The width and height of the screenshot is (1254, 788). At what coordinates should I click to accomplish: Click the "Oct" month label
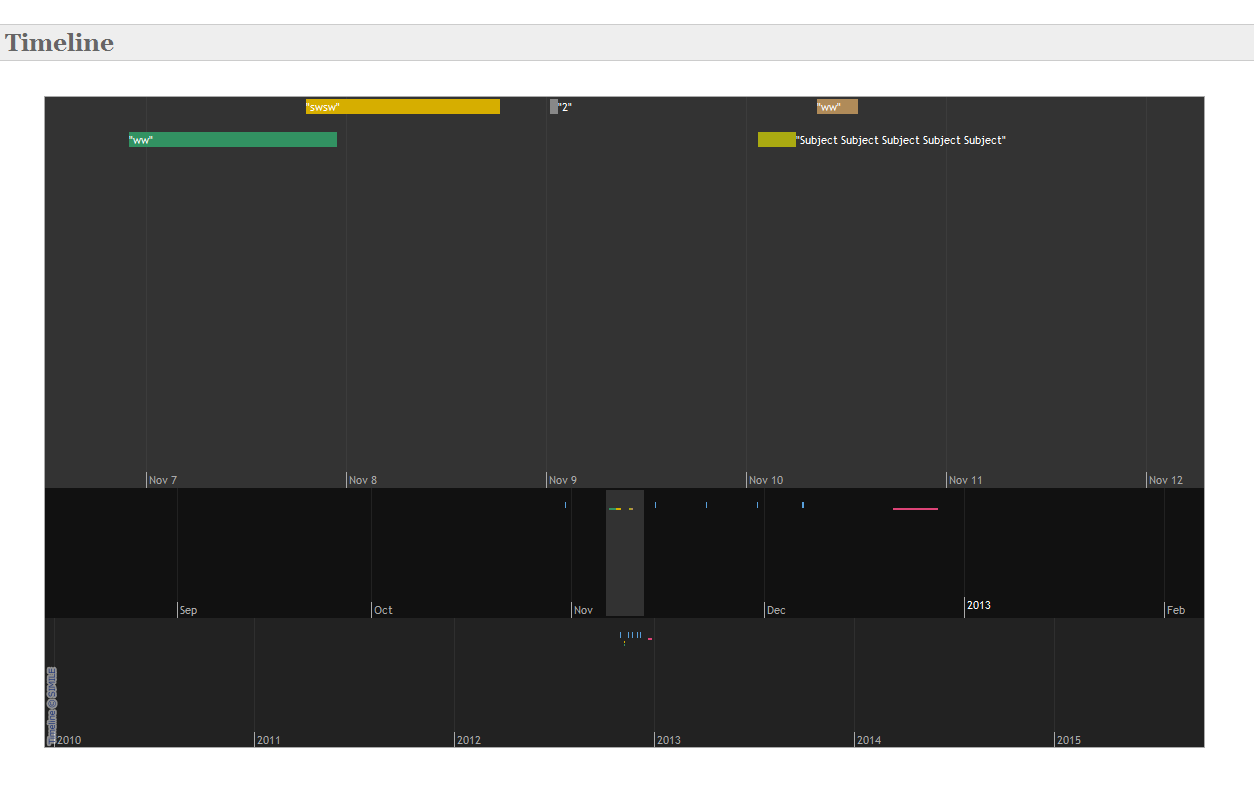pyautogui.click(x=383, y=611)
